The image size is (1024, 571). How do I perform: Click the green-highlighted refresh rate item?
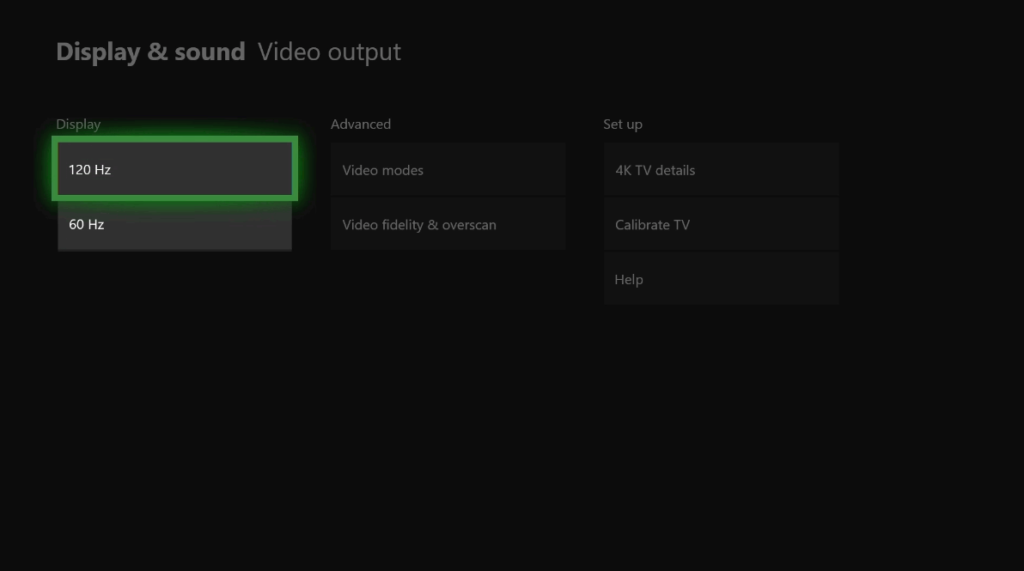click(x=174, y=169)
